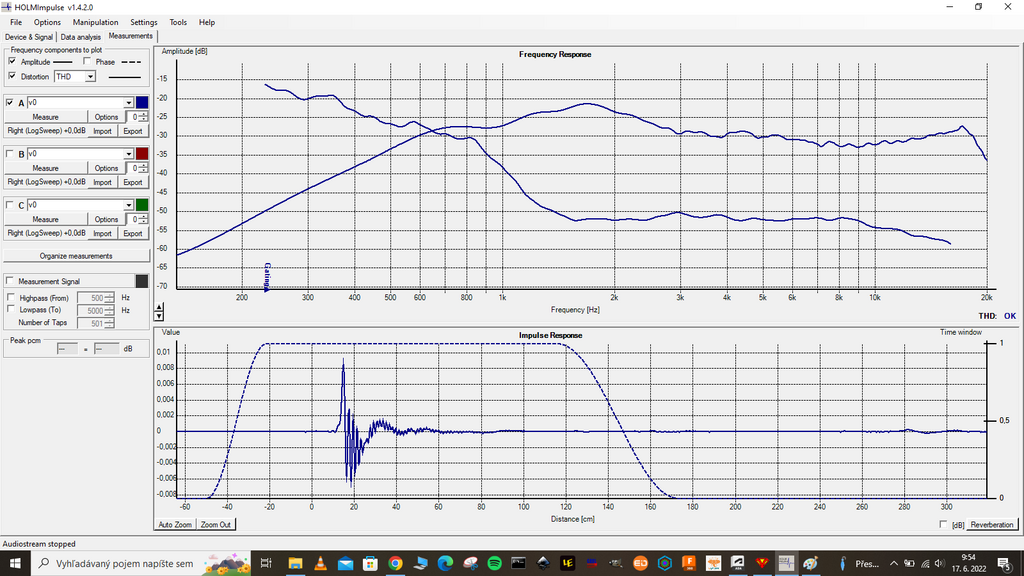Screen dimensions: 1024x576
Task: Open the measurement C name dropdown
Action: click(x=129, y=205)
